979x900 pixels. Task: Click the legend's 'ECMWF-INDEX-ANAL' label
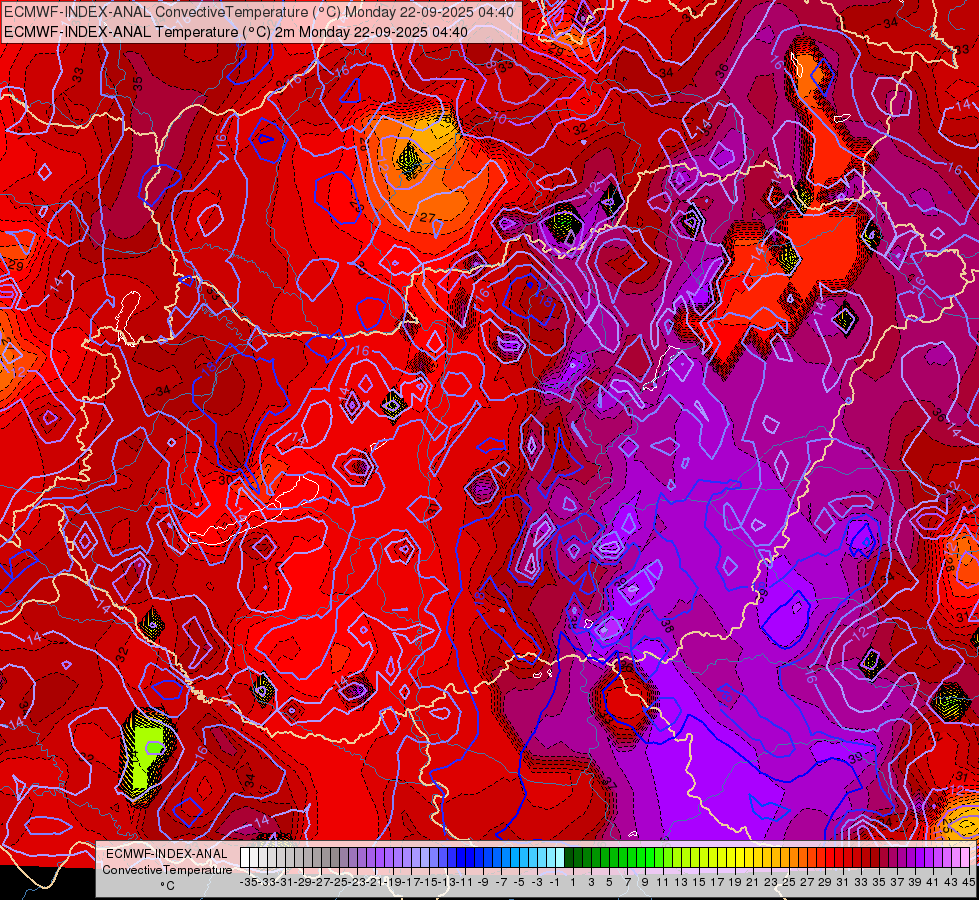tap(167, 853)
